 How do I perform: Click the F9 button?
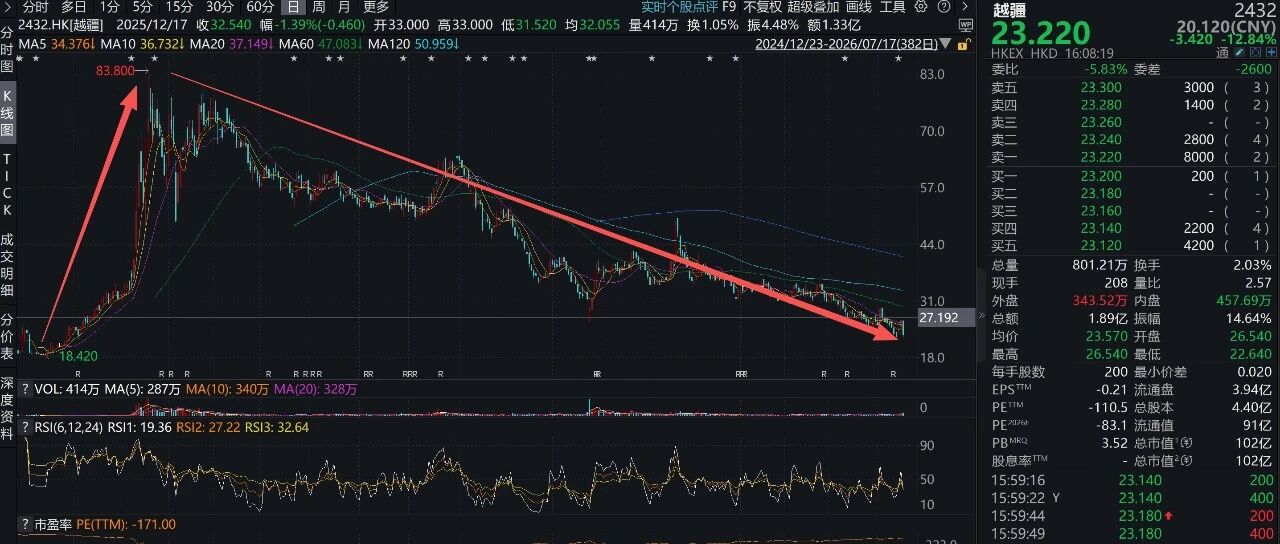pos(729,6)
